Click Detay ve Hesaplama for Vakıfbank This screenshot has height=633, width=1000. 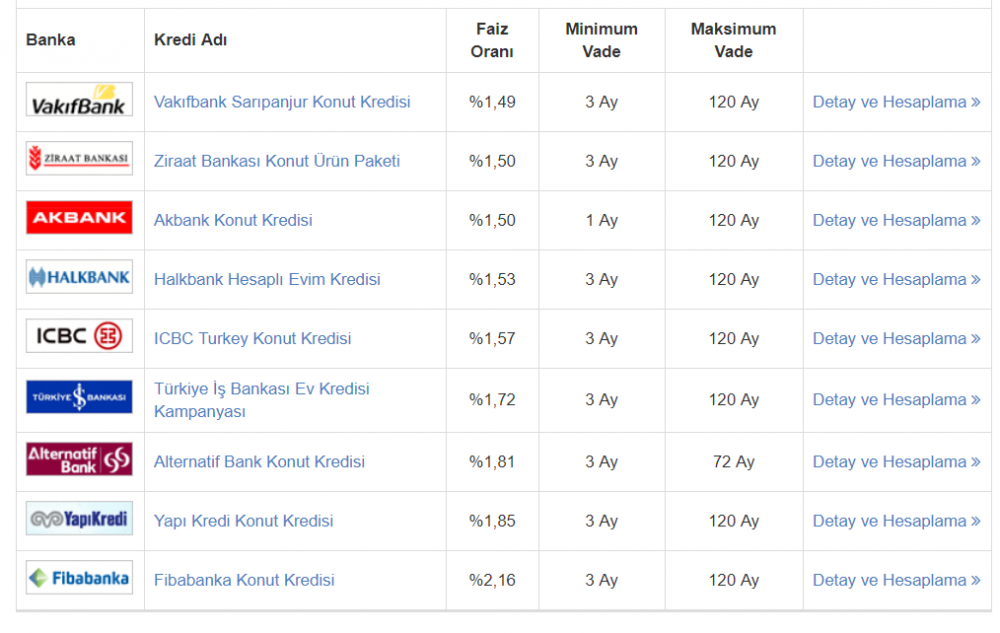pos(896,102)
